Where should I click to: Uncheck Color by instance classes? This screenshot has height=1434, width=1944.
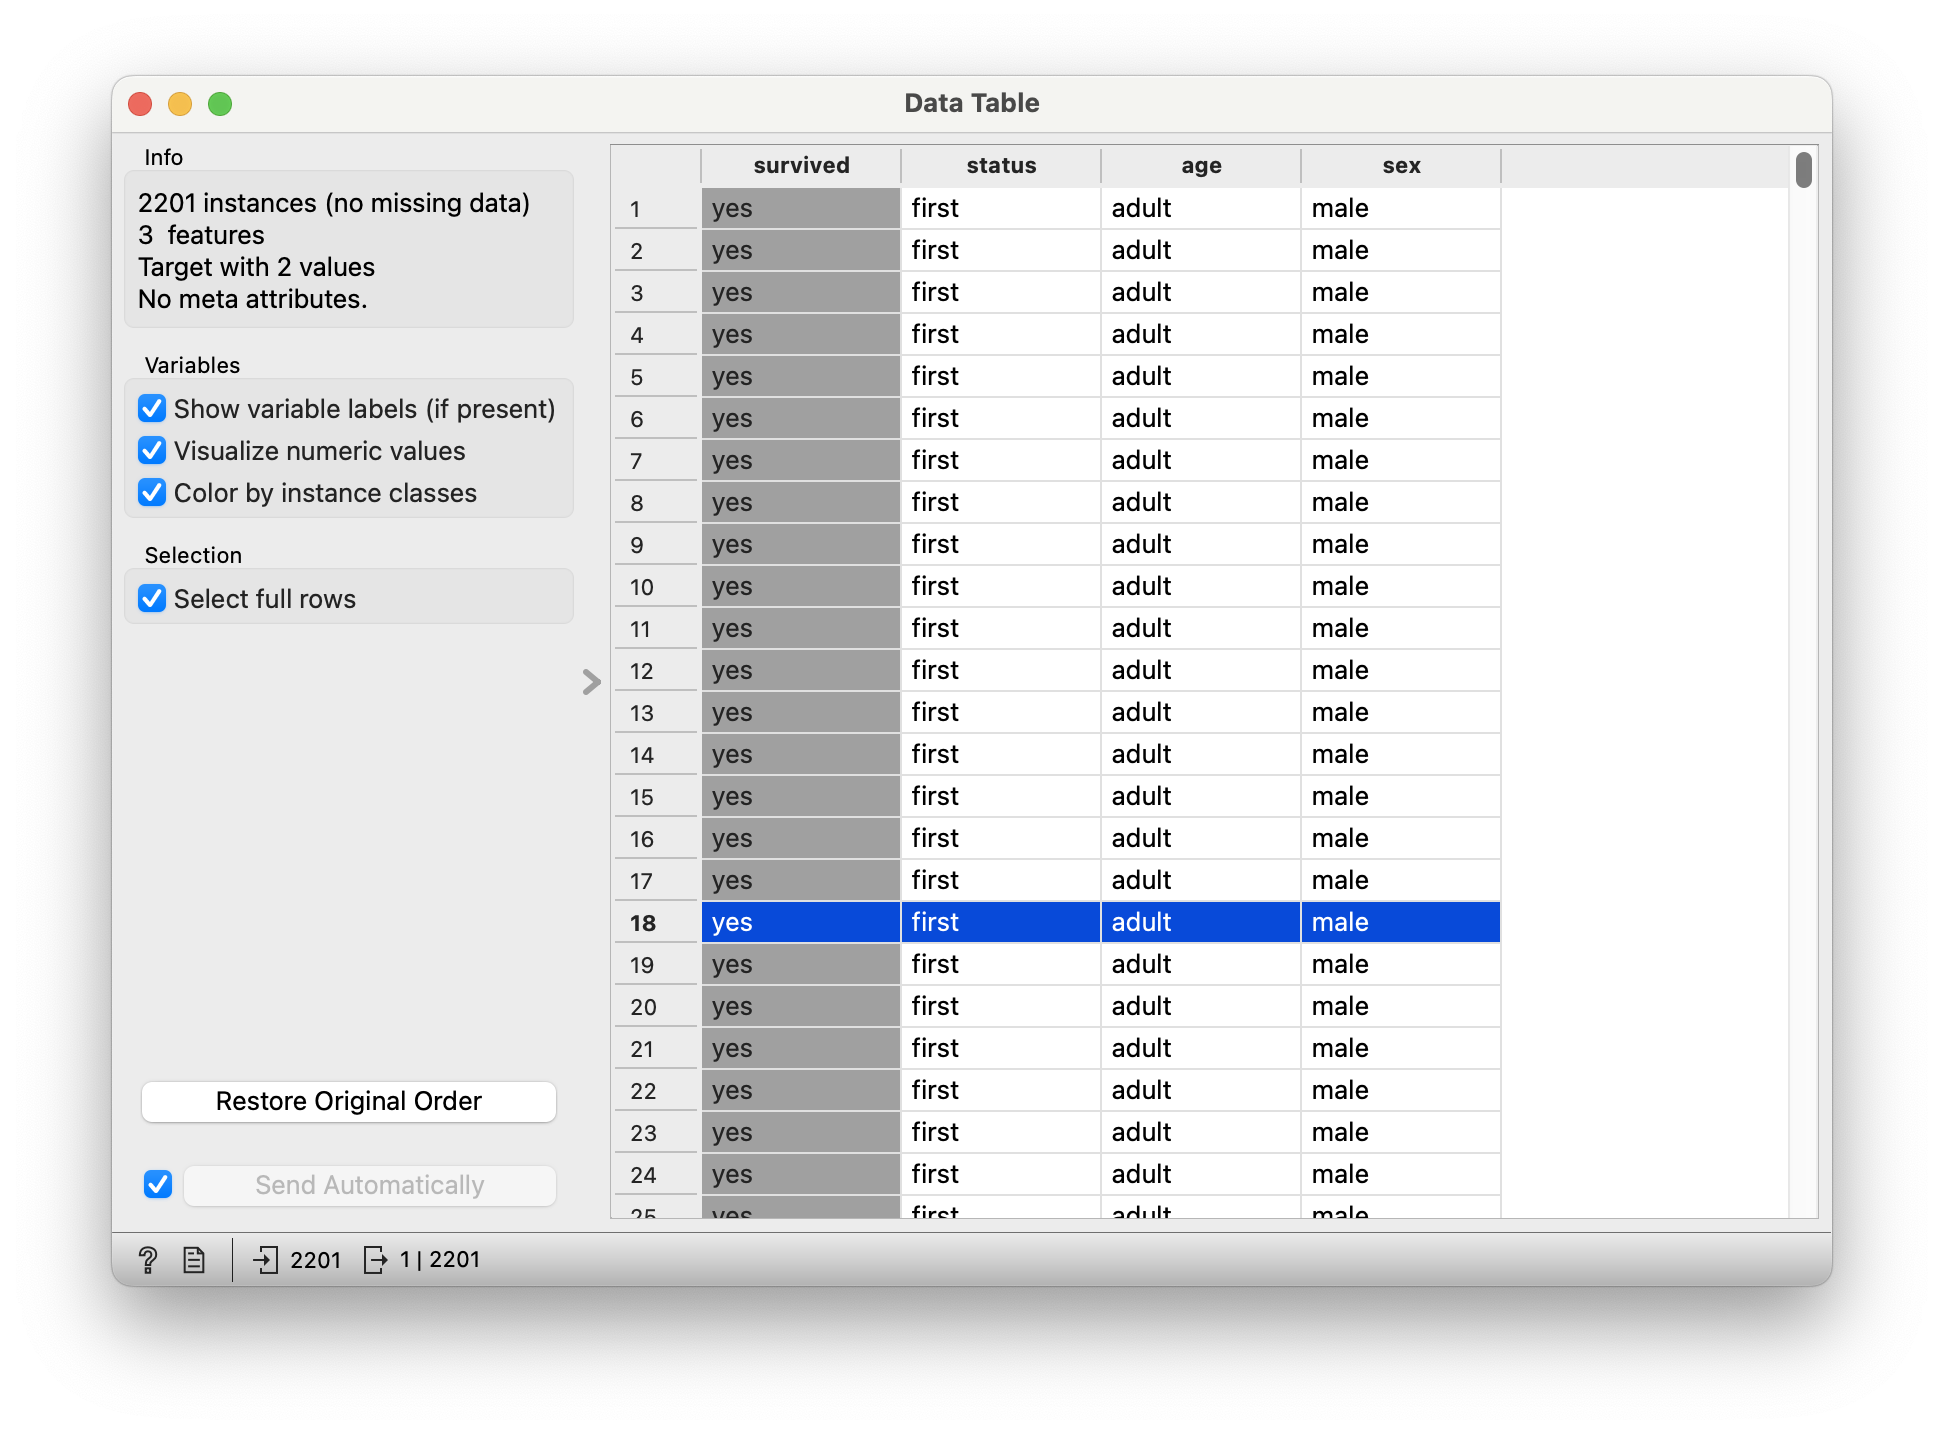[152, 493]
